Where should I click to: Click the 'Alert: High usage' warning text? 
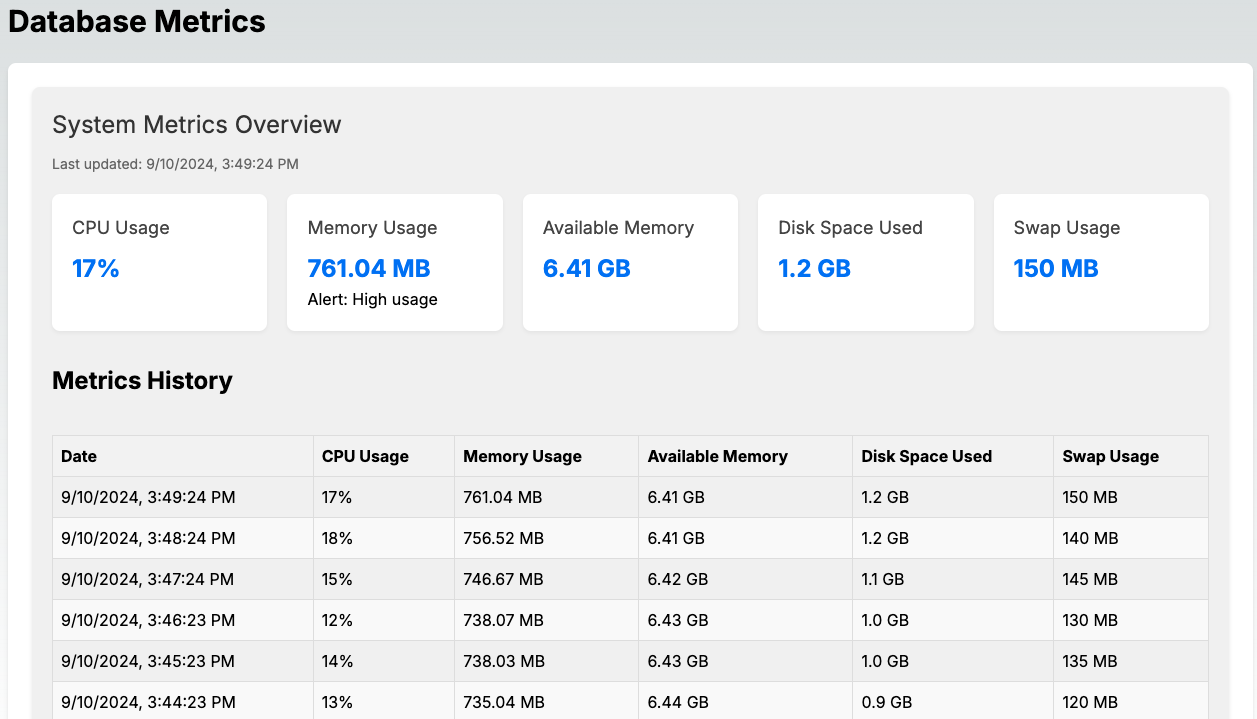point(372,299)
